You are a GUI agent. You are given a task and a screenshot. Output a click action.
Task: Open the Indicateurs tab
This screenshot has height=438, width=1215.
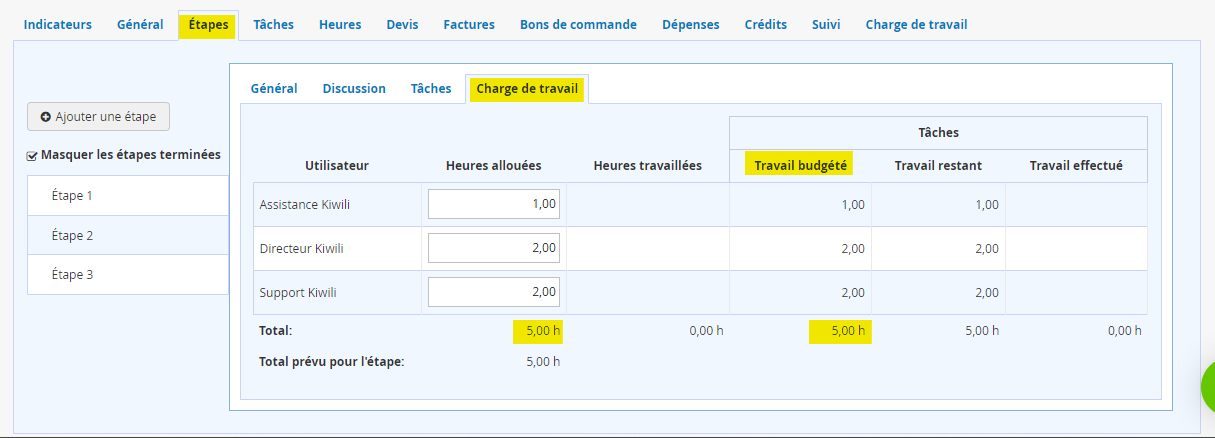click(x=58, y=24)
